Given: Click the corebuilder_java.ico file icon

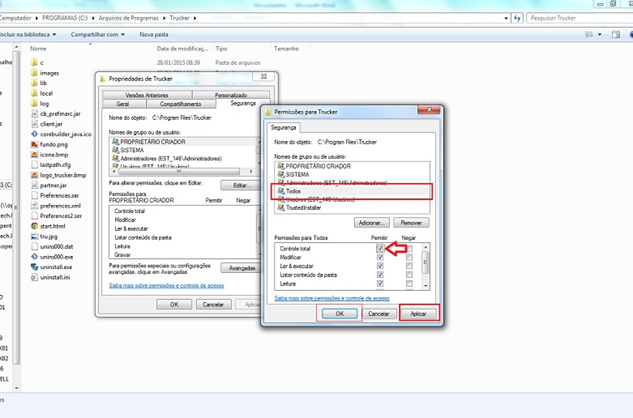Looking at the screenshot, I should [x=33, y=133].
